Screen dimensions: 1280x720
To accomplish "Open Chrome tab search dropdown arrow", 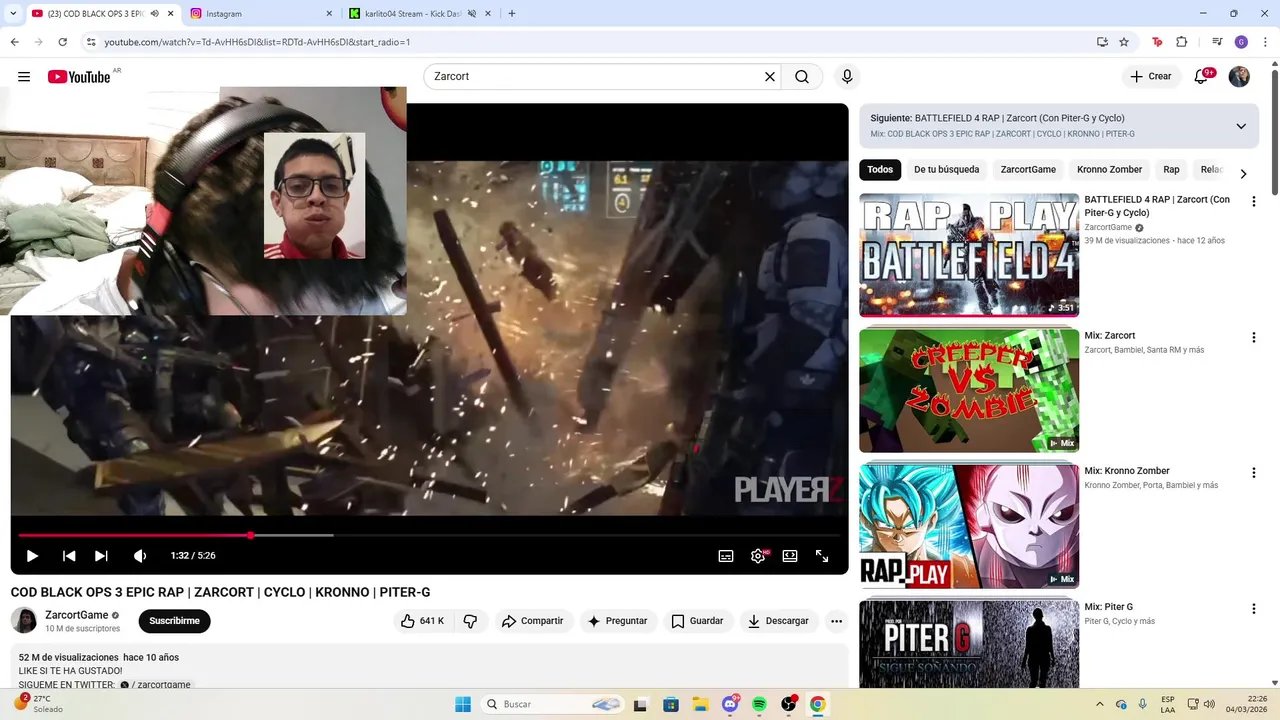I will 13,14.
